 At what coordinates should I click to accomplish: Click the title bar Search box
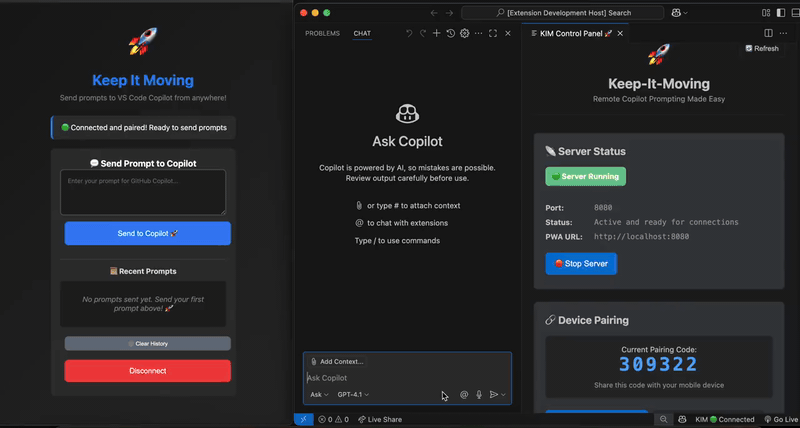[x=563, y=13]
